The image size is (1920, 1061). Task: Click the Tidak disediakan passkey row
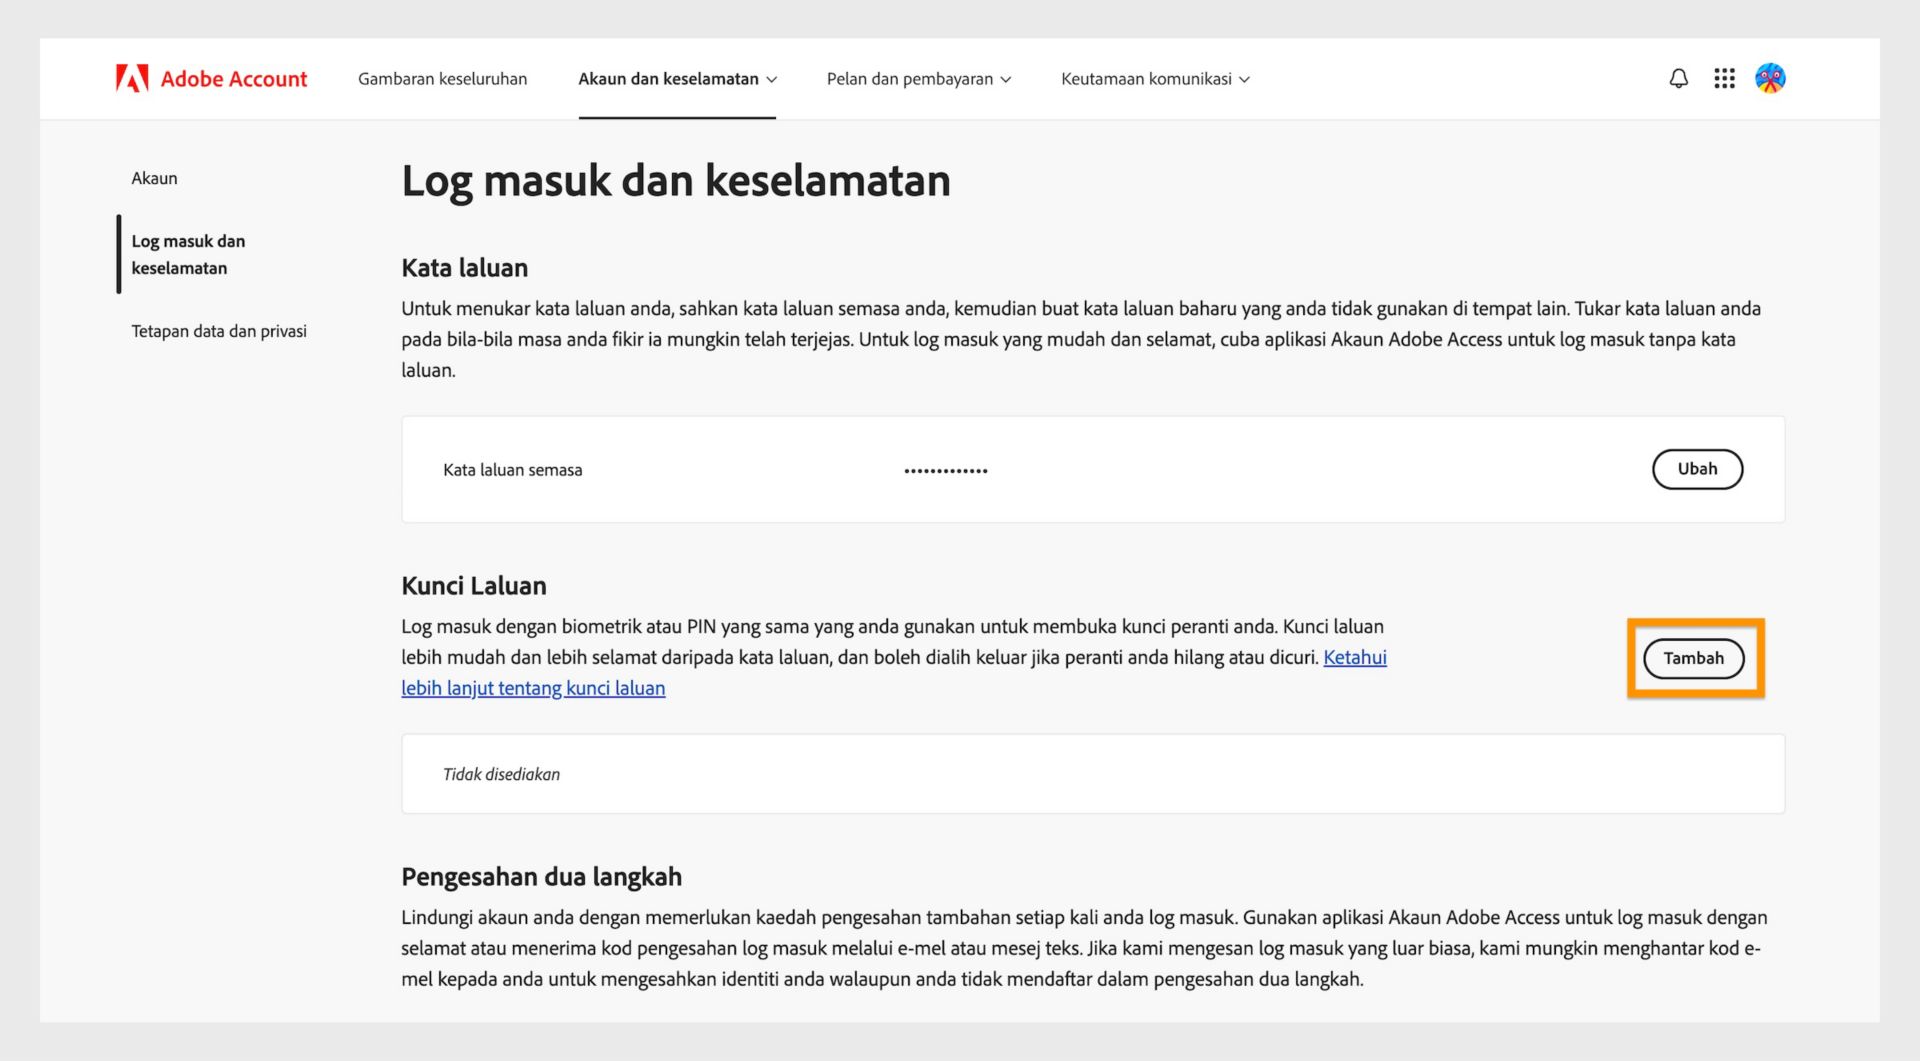tap(501, 773)
